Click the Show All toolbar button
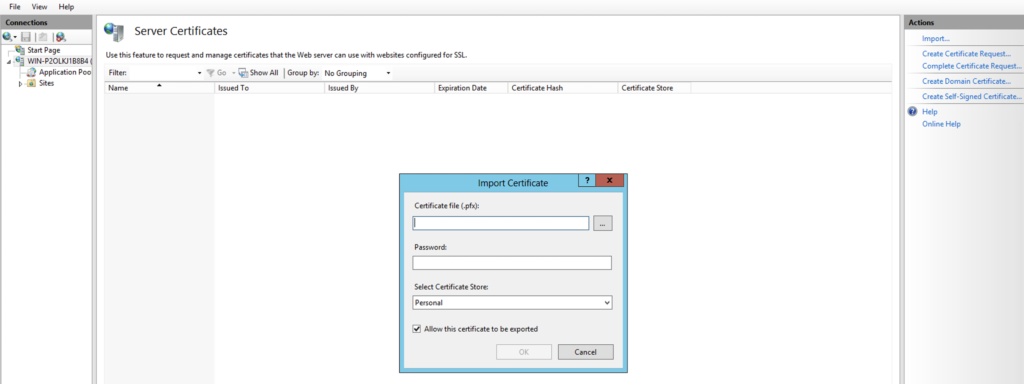Image resolution: width=1024 pixels, height=384 pixels. [x=259, y=73]
